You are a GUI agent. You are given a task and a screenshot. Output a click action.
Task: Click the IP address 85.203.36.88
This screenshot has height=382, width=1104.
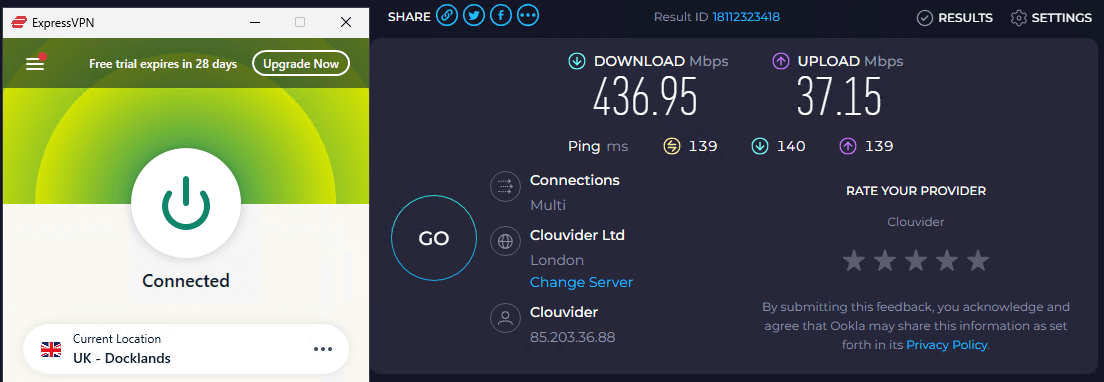tap(572, 338)
